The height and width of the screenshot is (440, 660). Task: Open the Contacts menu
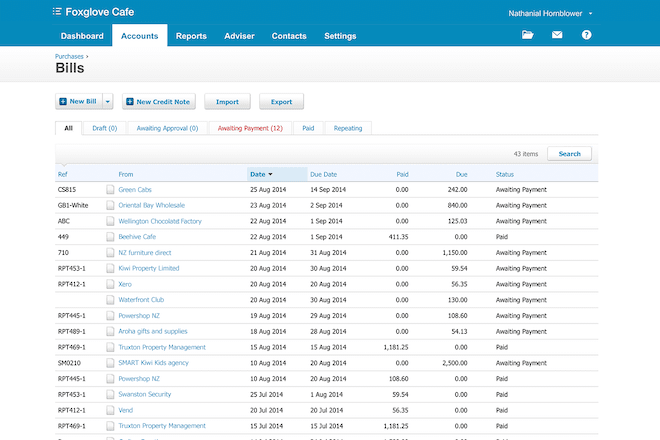coord(289,36)
